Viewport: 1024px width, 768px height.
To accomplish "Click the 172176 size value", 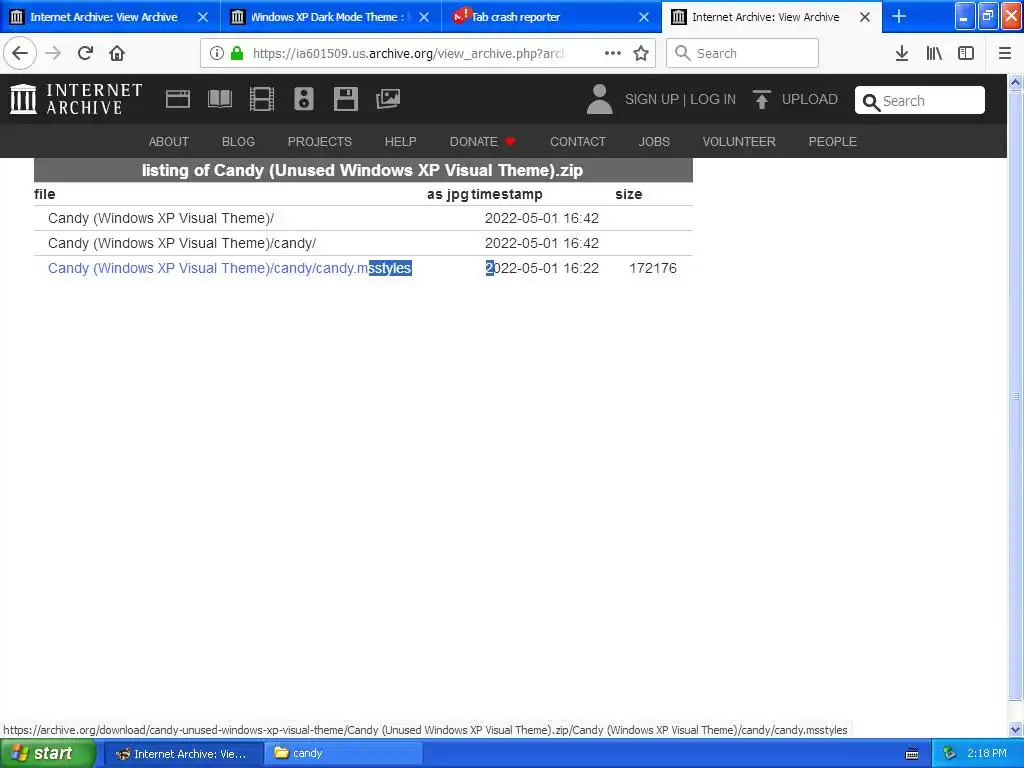I will 653,268.
